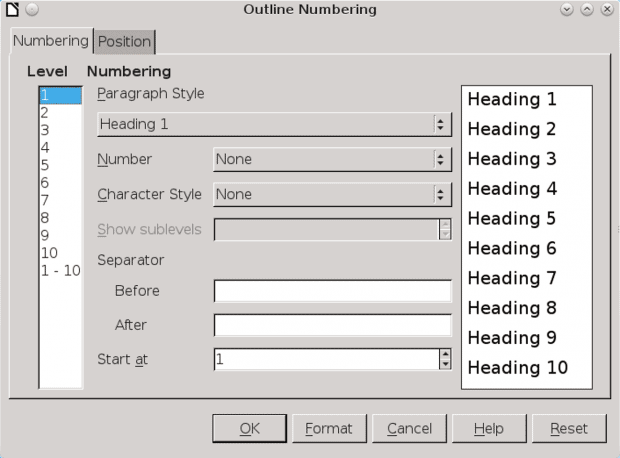The image size is (620, 458).
Task: Click the OK button
Action: tap(250, 428)
